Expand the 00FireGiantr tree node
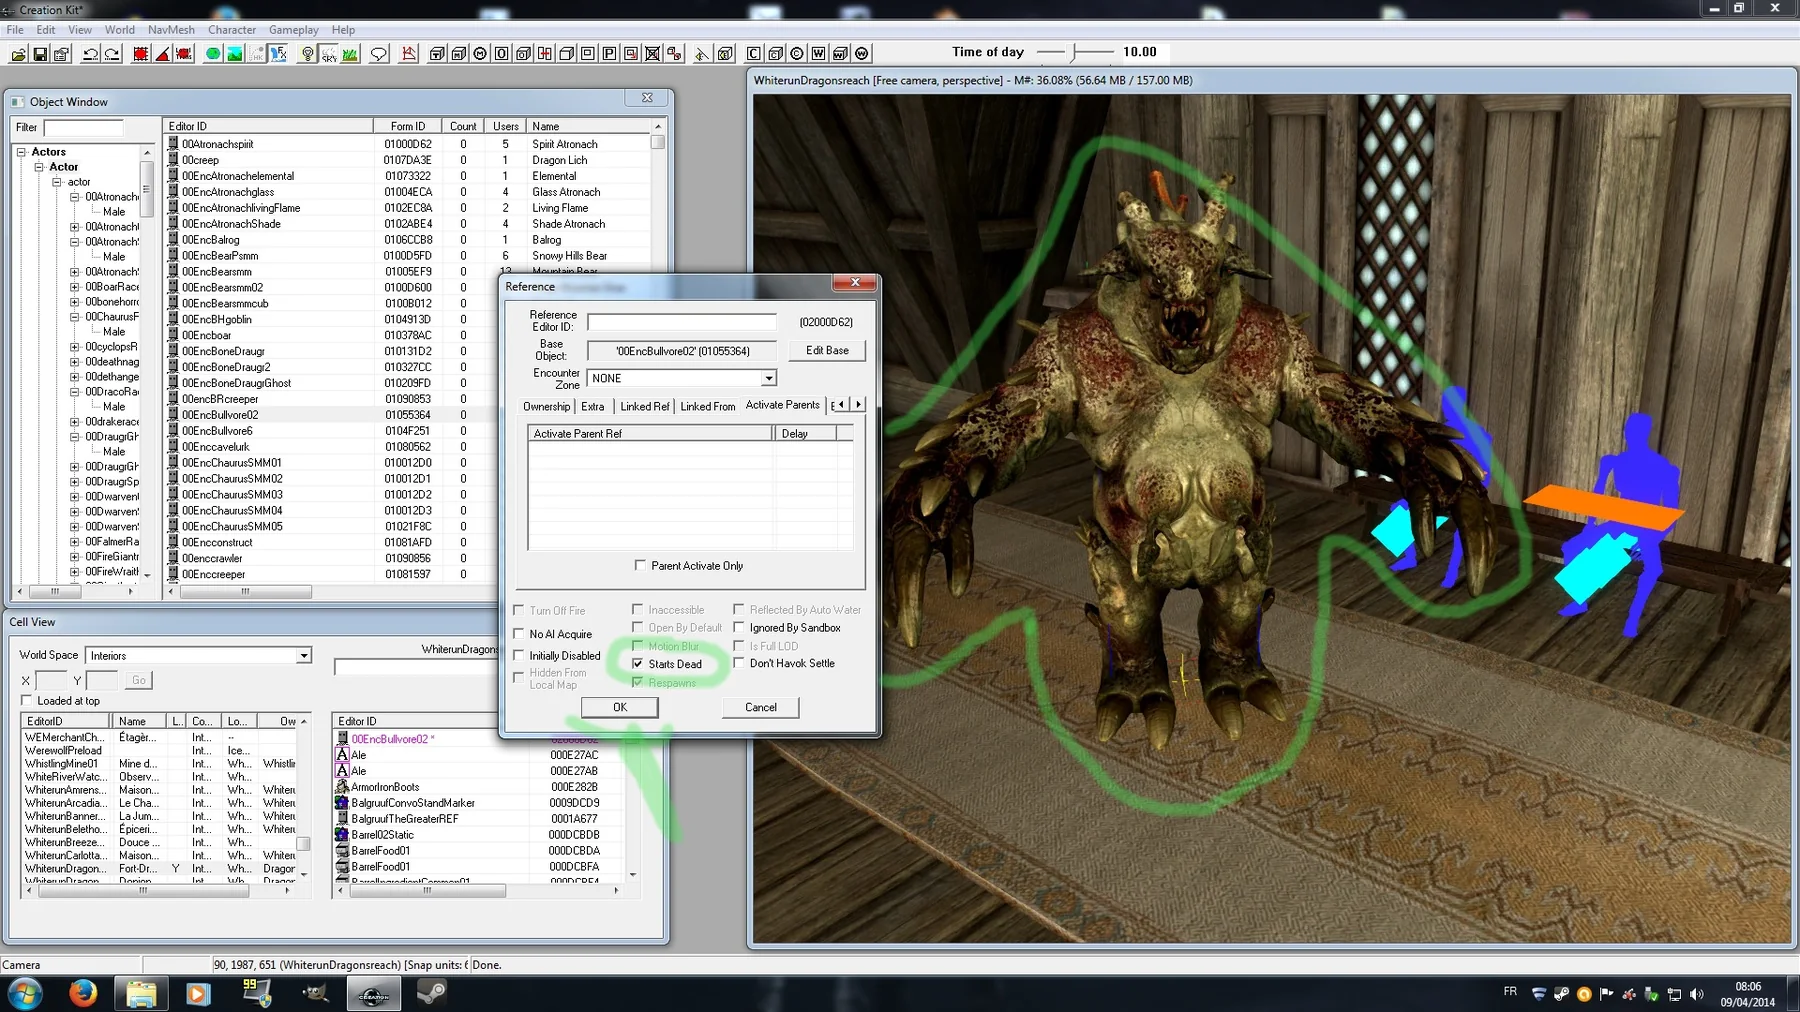Image resolution: width=1800 pixels, height=1012 pixels. 75,557
